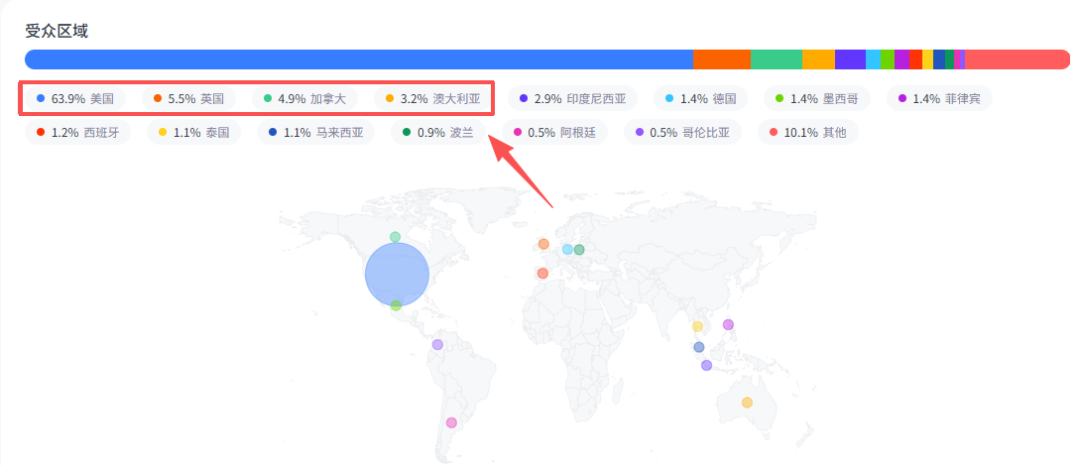The height and width of the screenshot is (466, 1080).
Task: Click the light blue Germany map bubble
Action: (568, 249)
